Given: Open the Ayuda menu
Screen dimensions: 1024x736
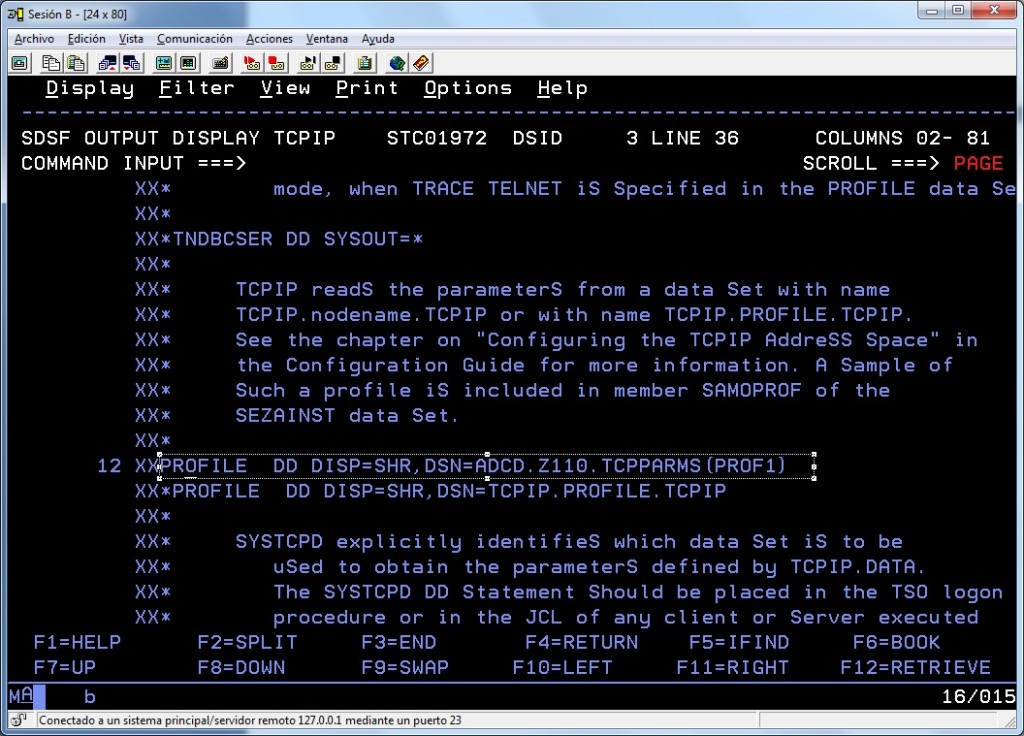Looking at the screenshot, I should (x=377, y=39).
